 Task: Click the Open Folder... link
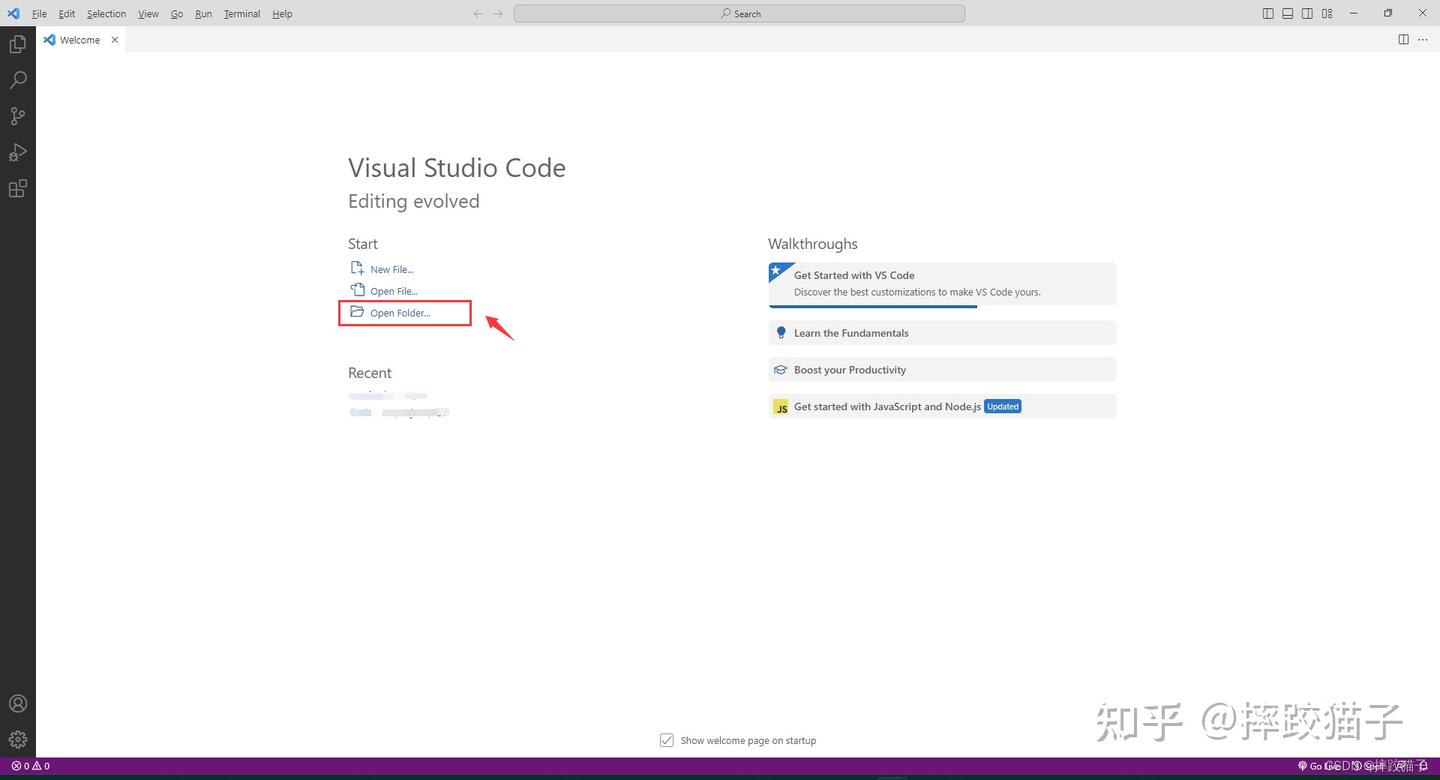400,313
